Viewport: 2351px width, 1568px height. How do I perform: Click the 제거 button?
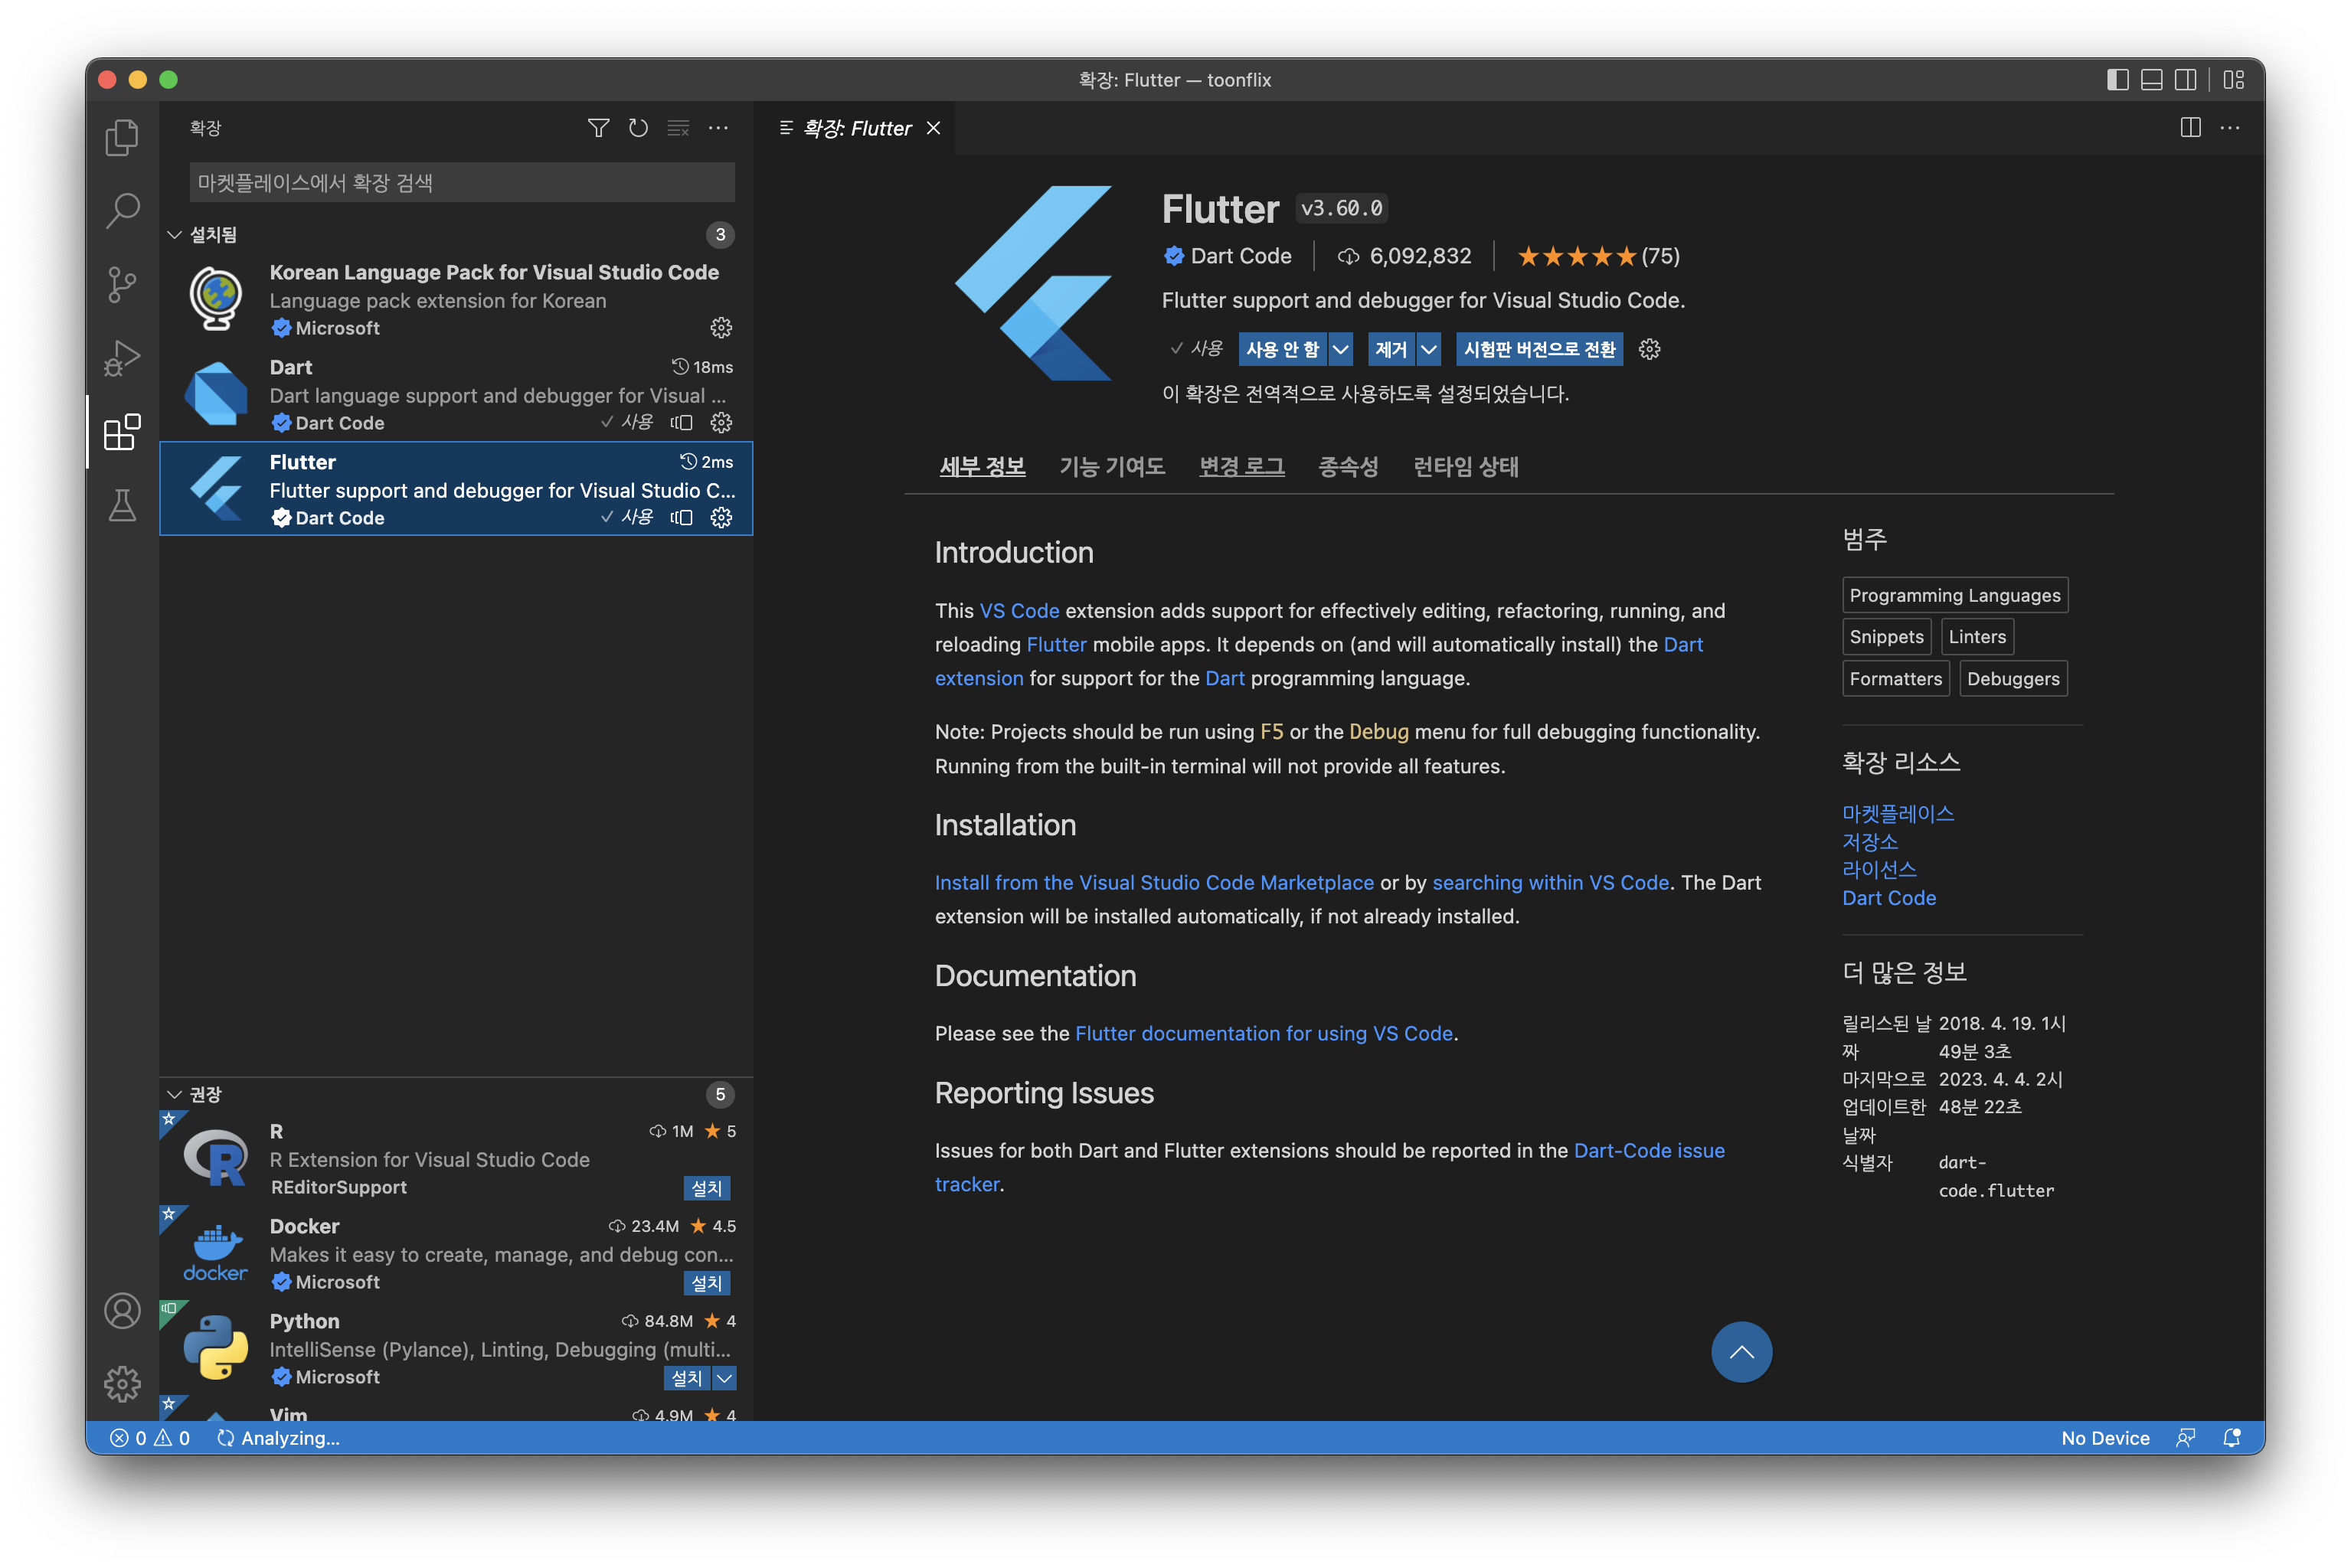[1391, 349]
